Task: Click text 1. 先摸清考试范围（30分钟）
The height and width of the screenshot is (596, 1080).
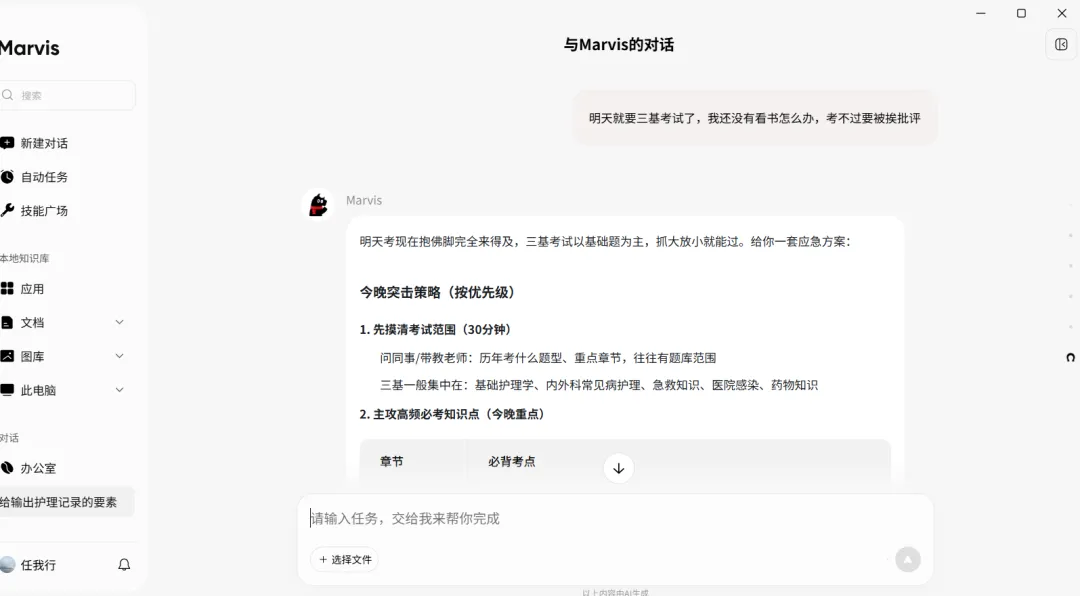Action: click(435, 329)
